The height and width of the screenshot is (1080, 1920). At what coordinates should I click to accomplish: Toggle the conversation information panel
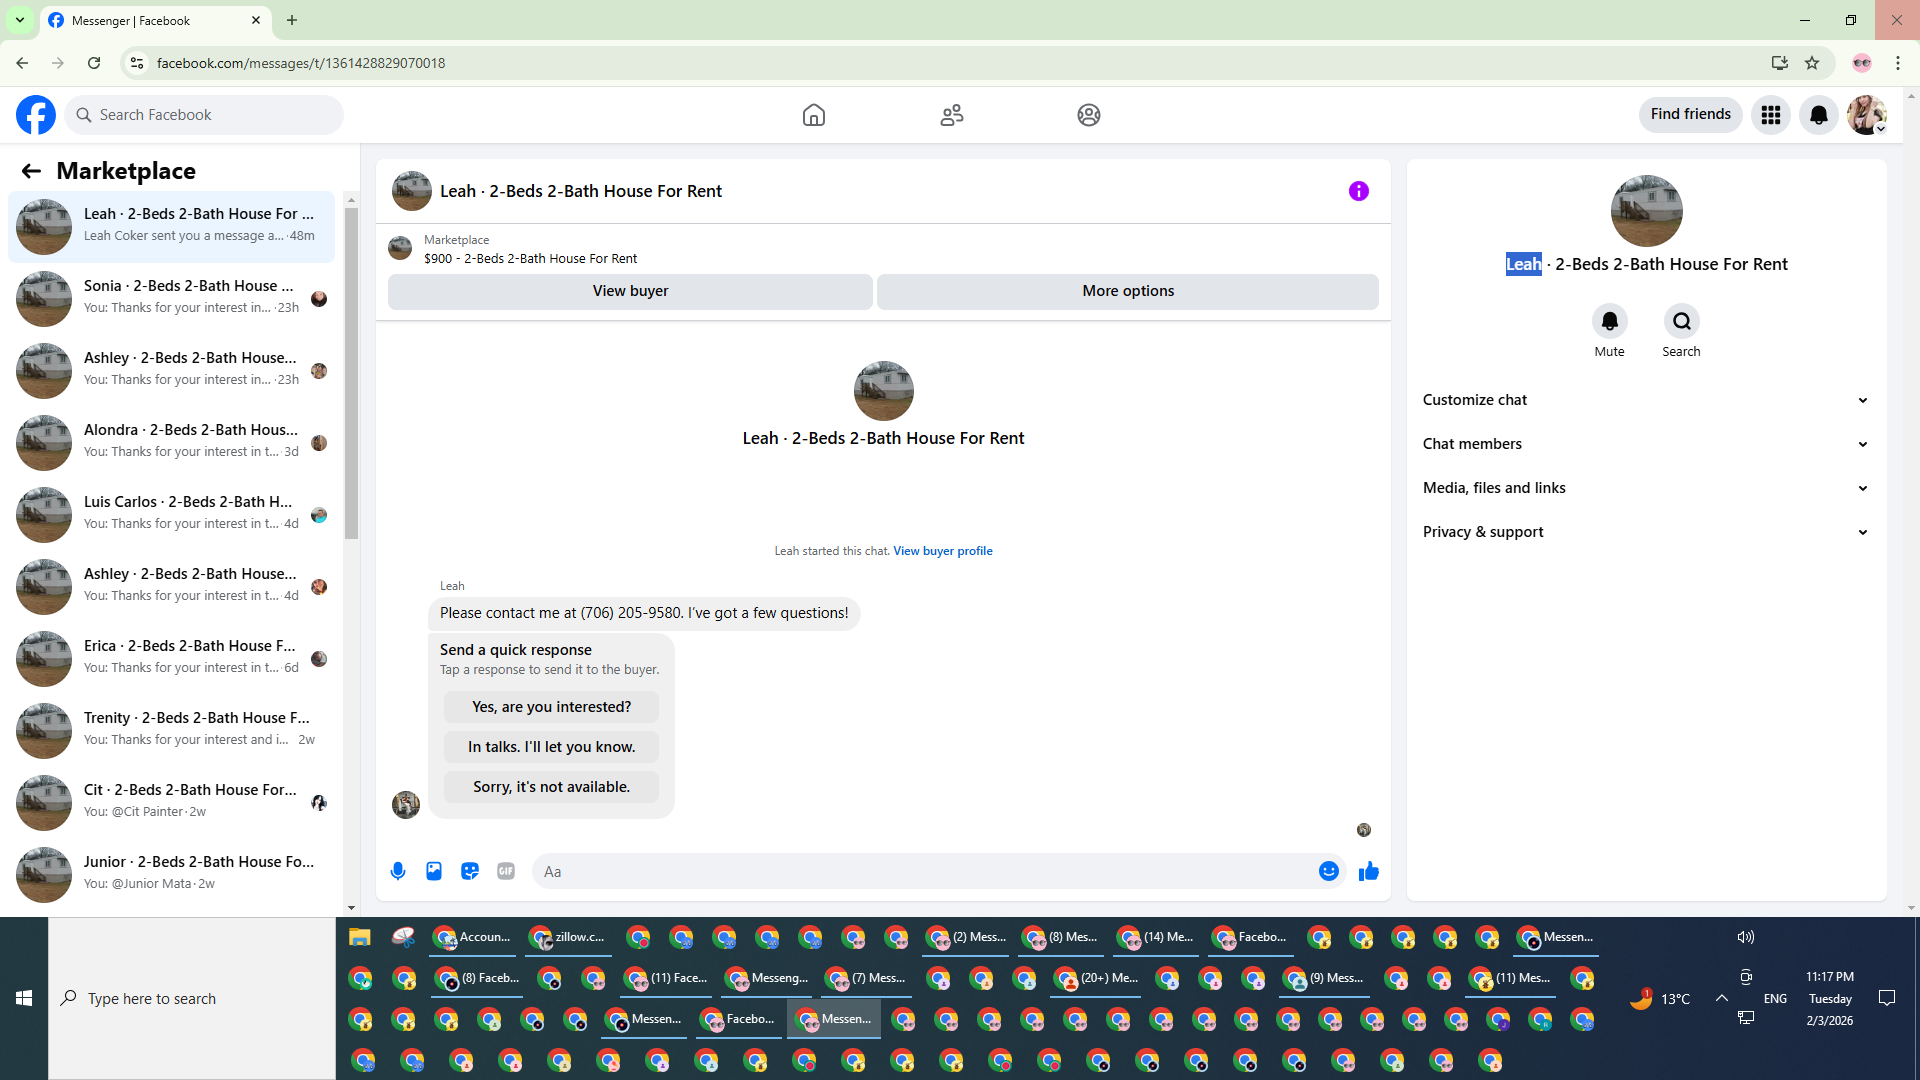(1358, 191)
